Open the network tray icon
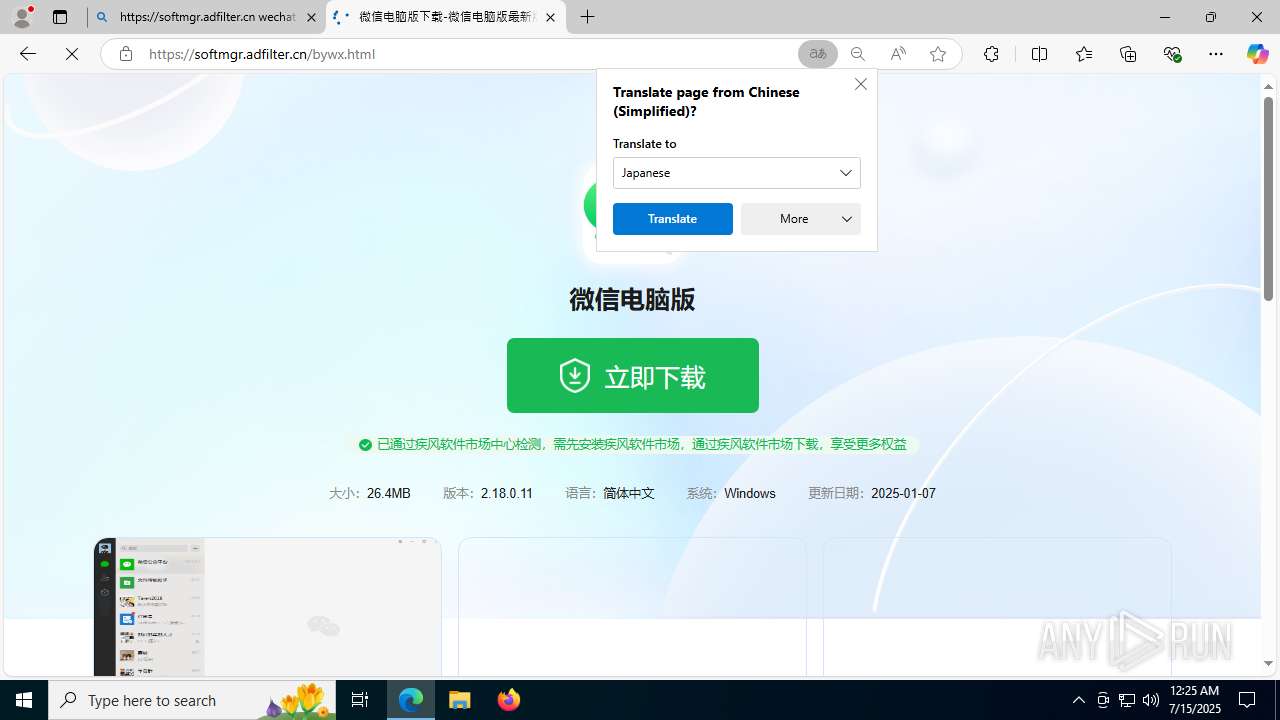Viewport: 1280px width, 720px height. 1127,700
